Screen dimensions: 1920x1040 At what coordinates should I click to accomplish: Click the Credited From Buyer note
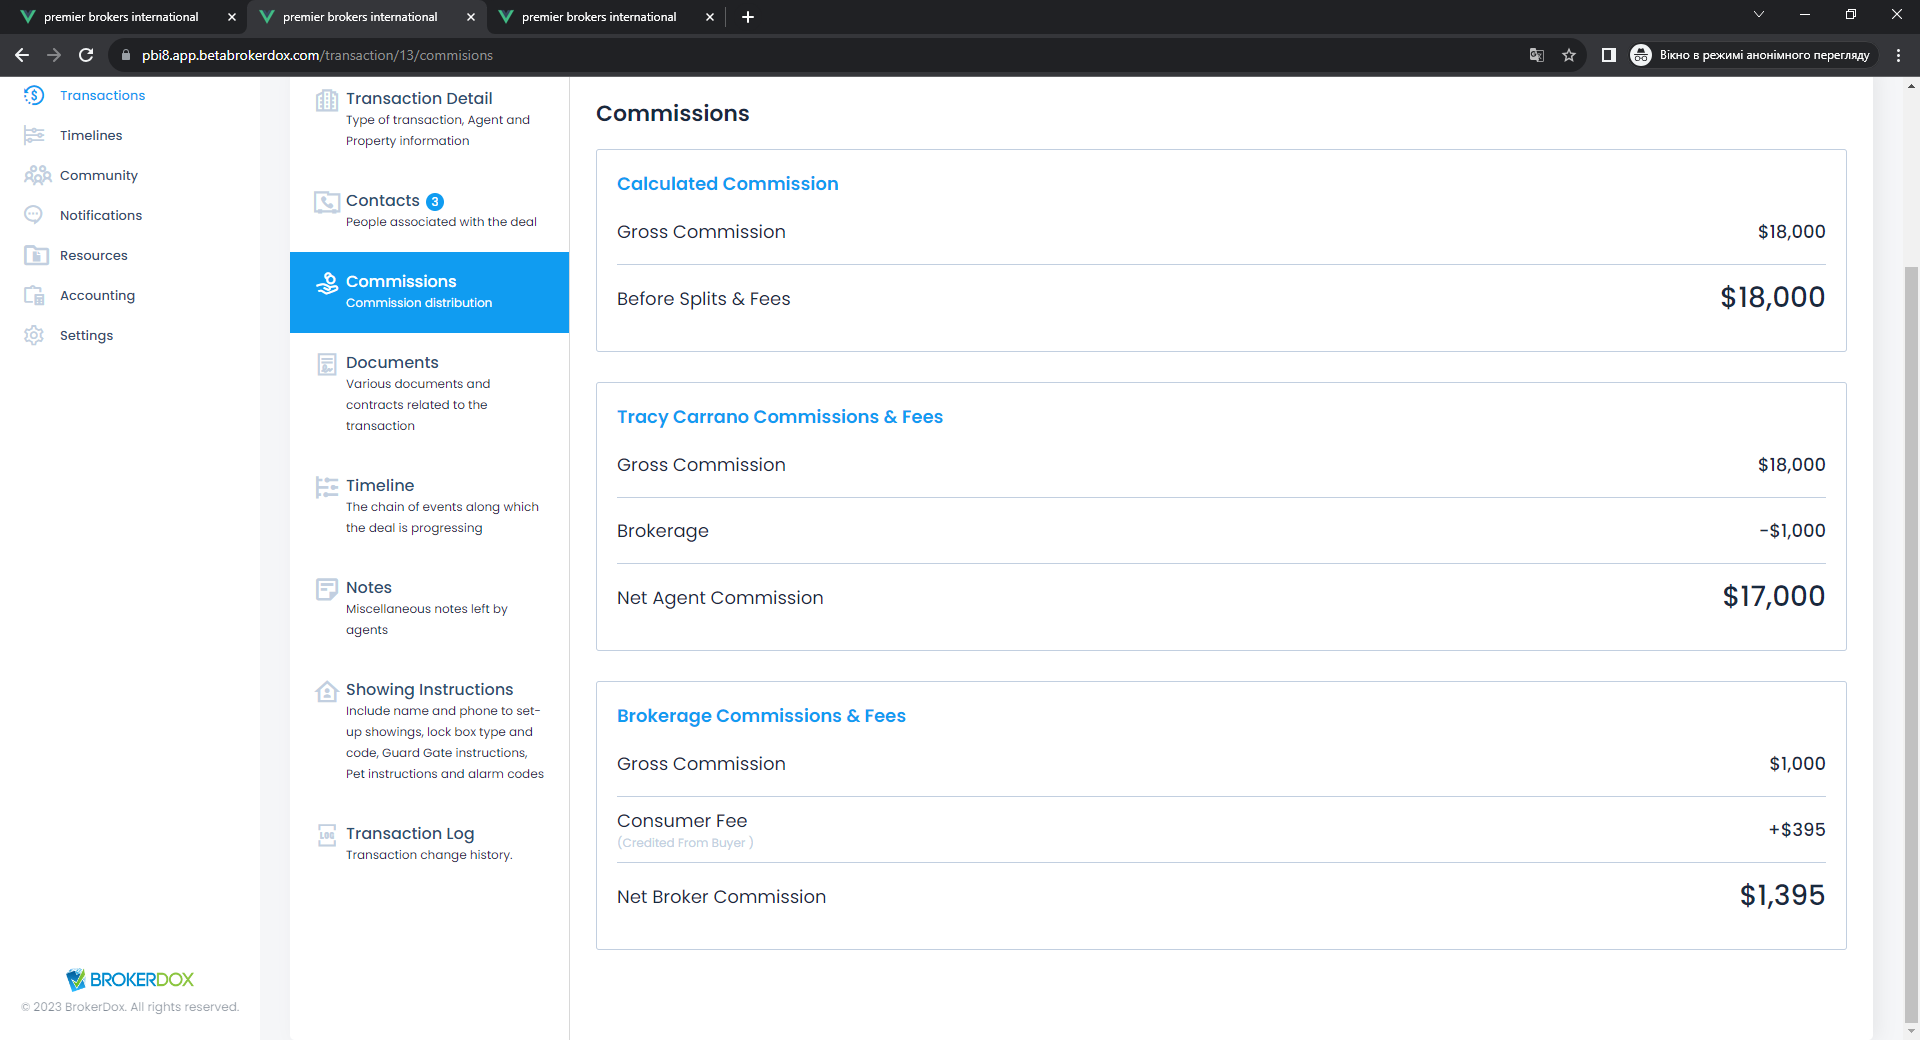point(685,843)
